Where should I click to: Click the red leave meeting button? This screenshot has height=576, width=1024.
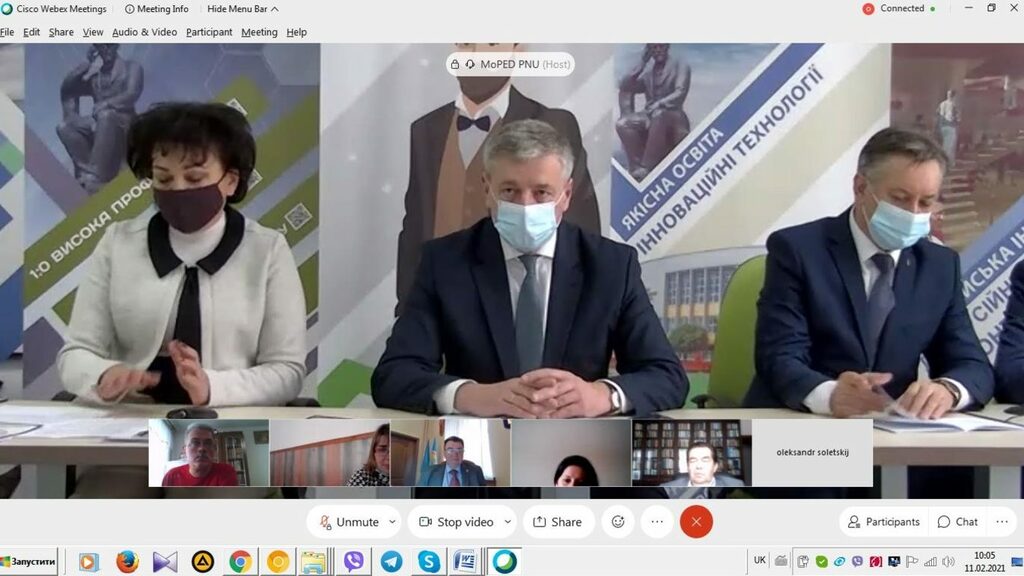coord(696,522)
